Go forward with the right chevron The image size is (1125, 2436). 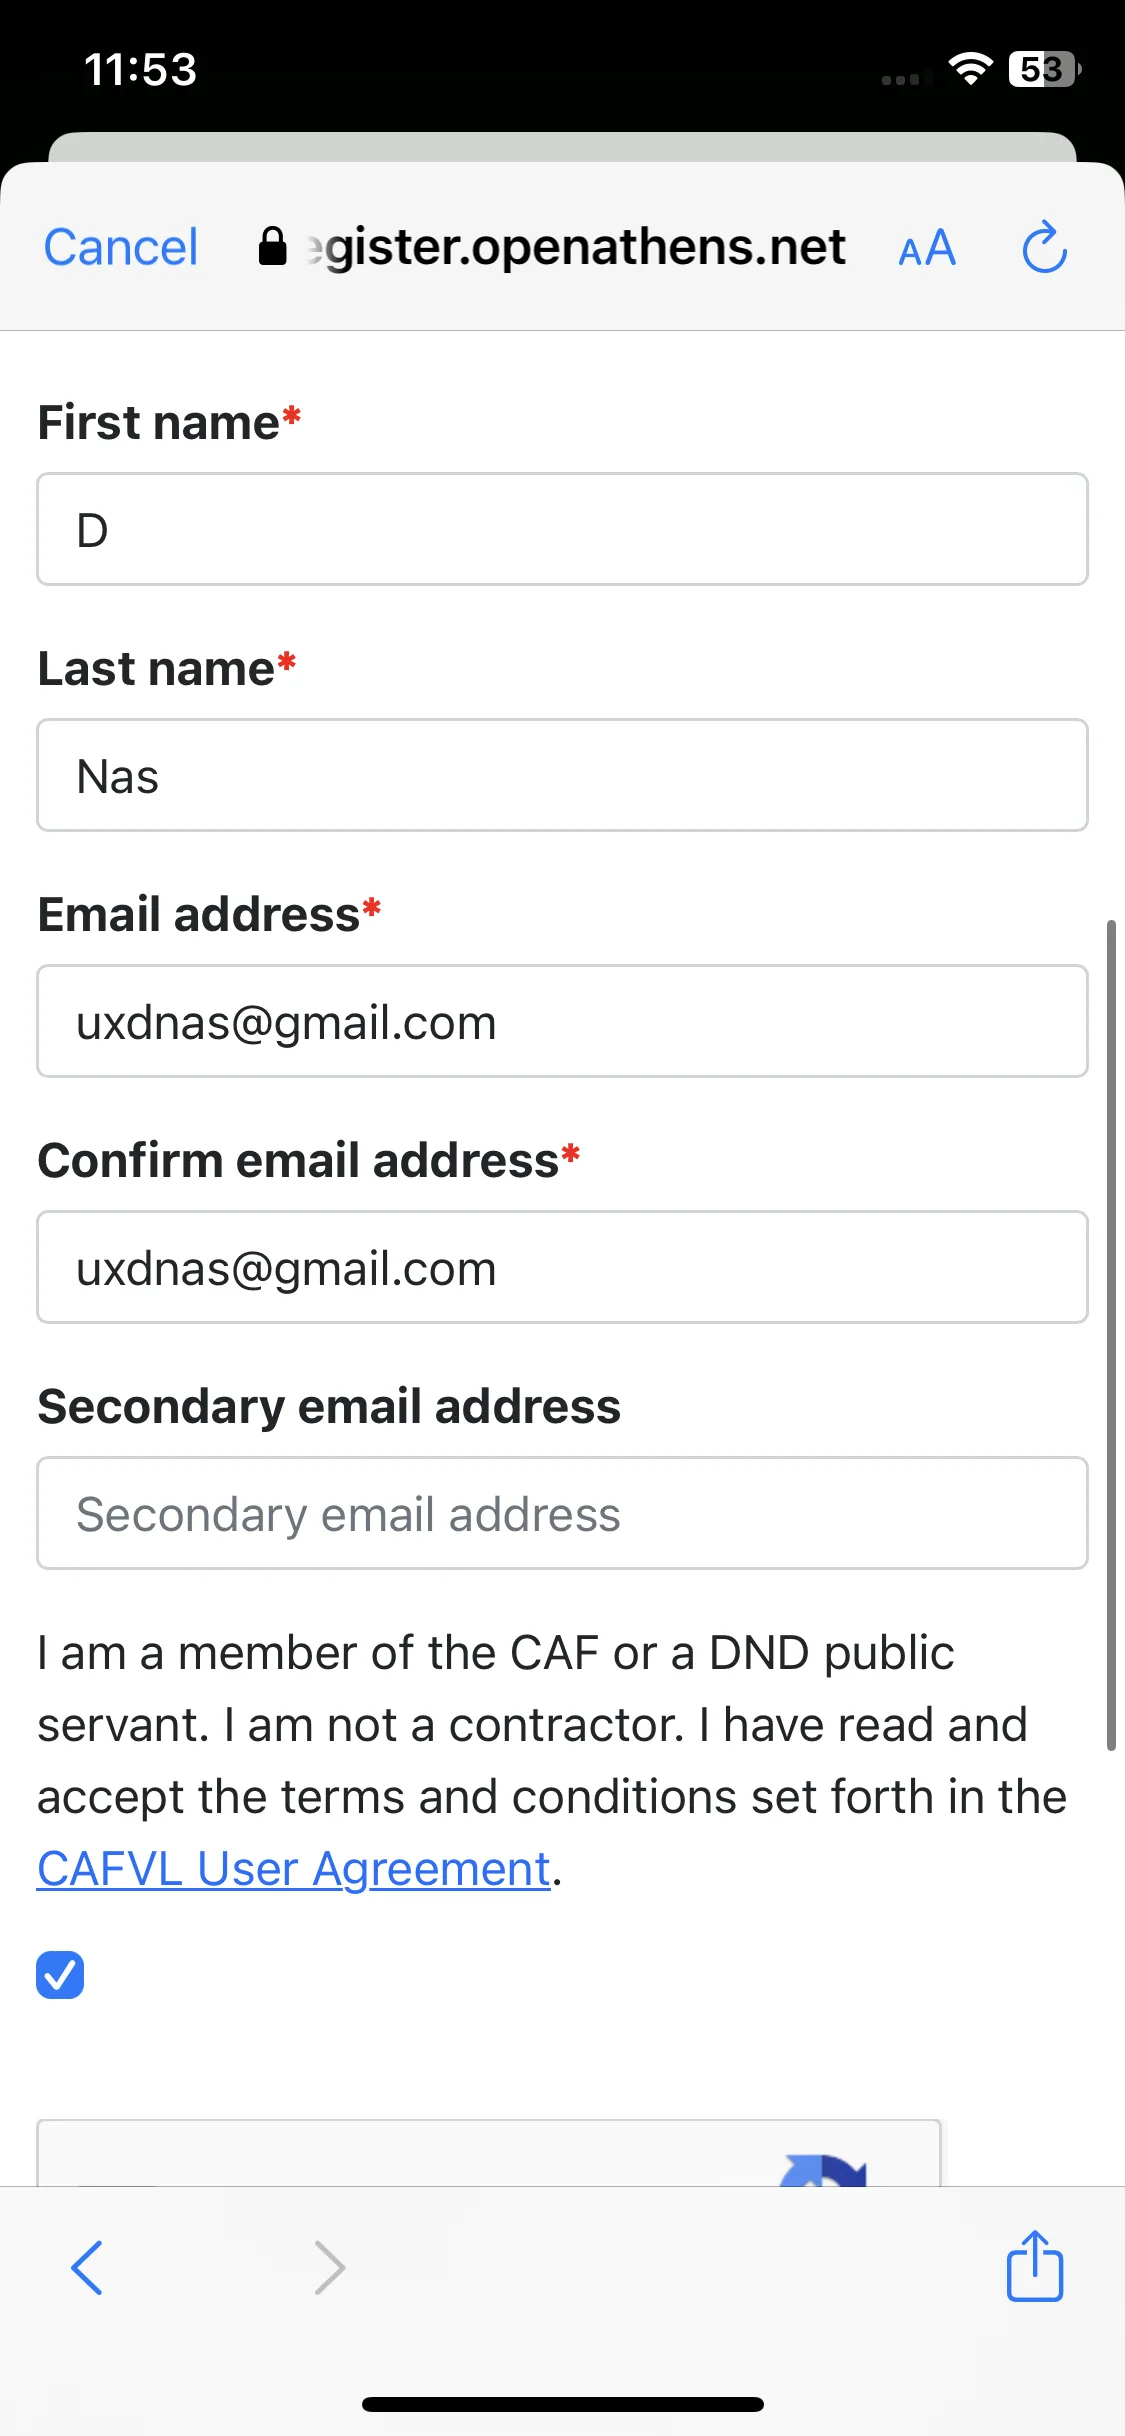coord(329,2267)
